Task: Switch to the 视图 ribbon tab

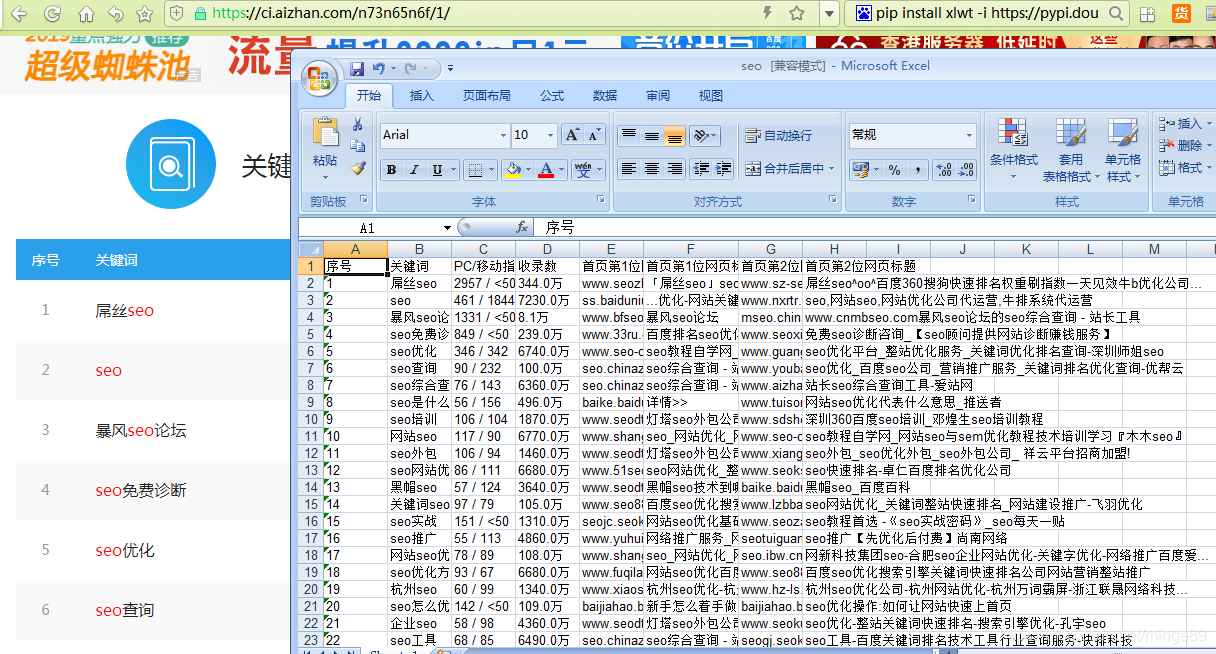Action: click(711, 96)
